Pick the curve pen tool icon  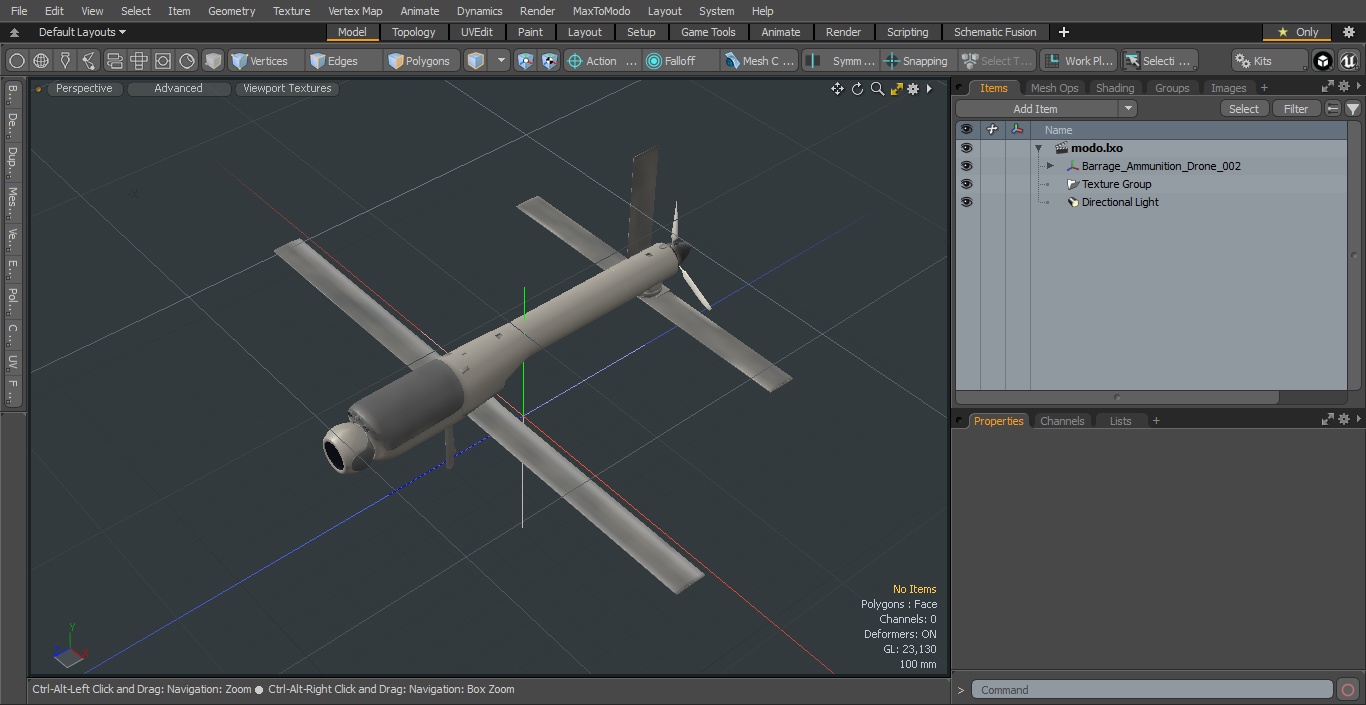89,61
